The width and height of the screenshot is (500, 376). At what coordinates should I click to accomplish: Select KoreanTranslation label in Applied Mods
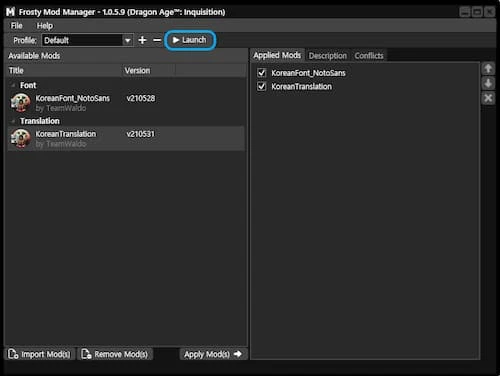(x=301, y=87)
